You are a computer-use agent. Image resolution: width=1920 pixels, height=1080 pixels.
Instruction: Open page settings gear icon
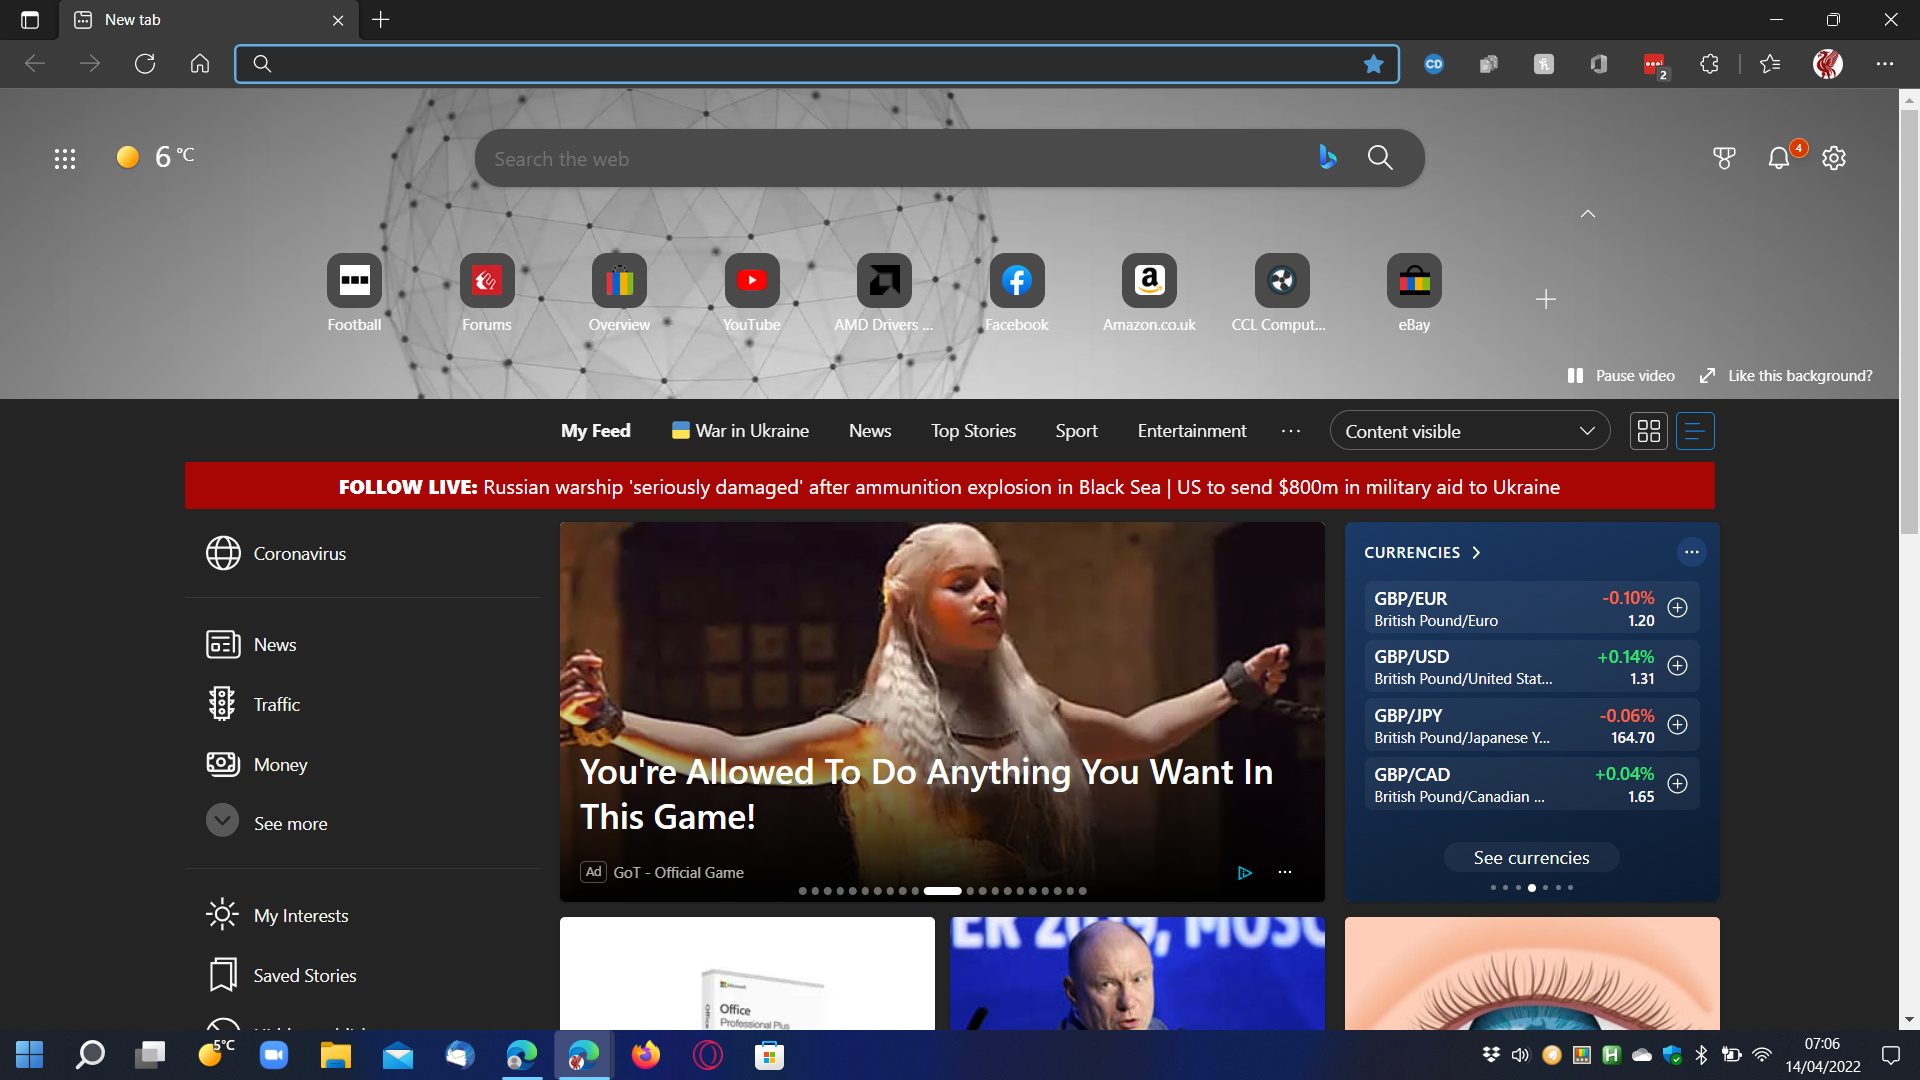pos(1833,158)
